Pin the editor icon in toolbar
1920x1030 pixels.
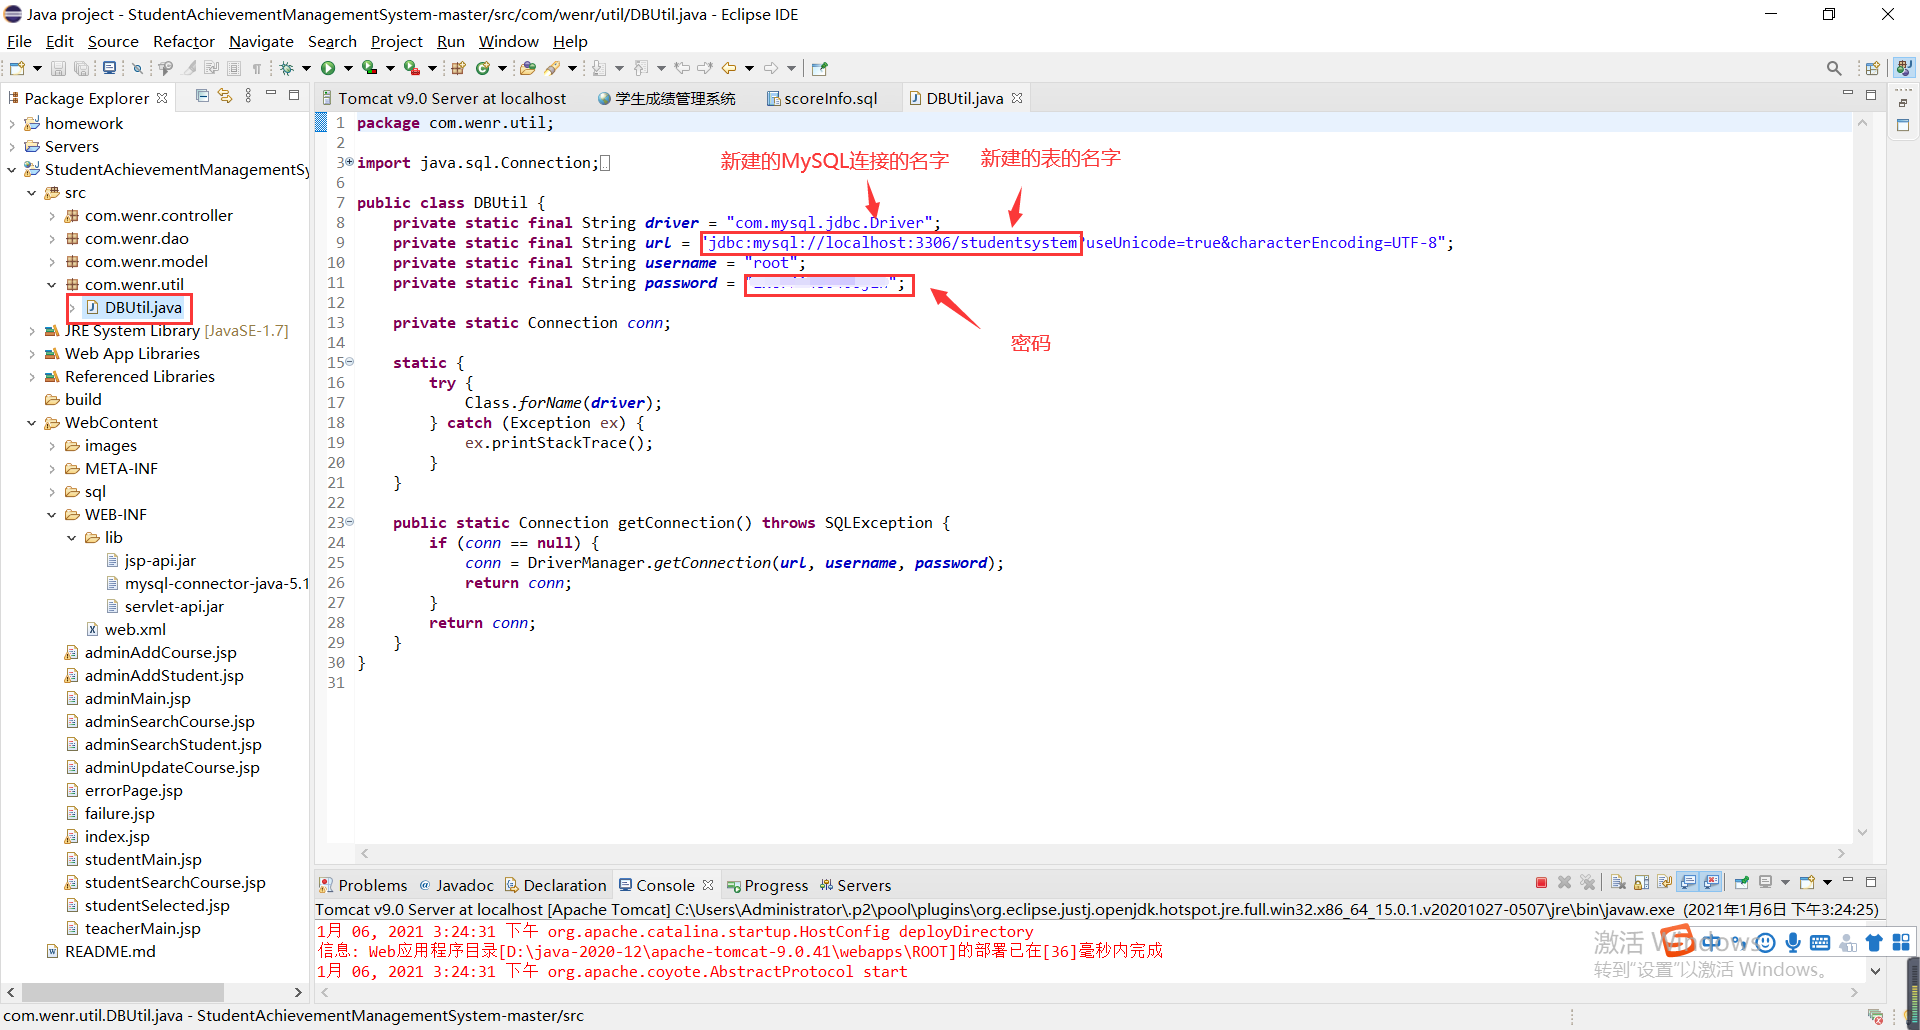click(820, 68)
